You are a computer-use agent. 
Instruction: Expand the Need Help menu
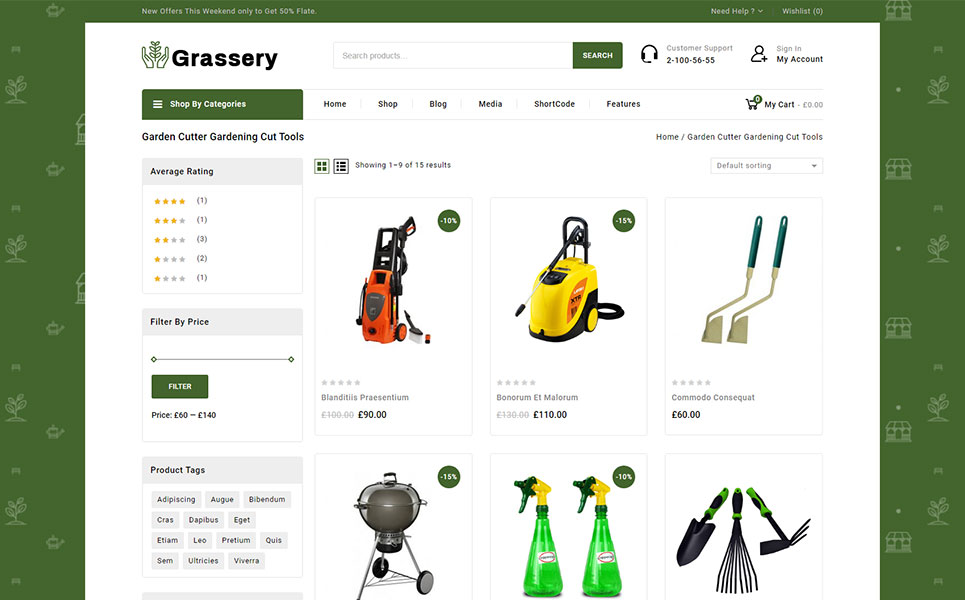[736, 11]
